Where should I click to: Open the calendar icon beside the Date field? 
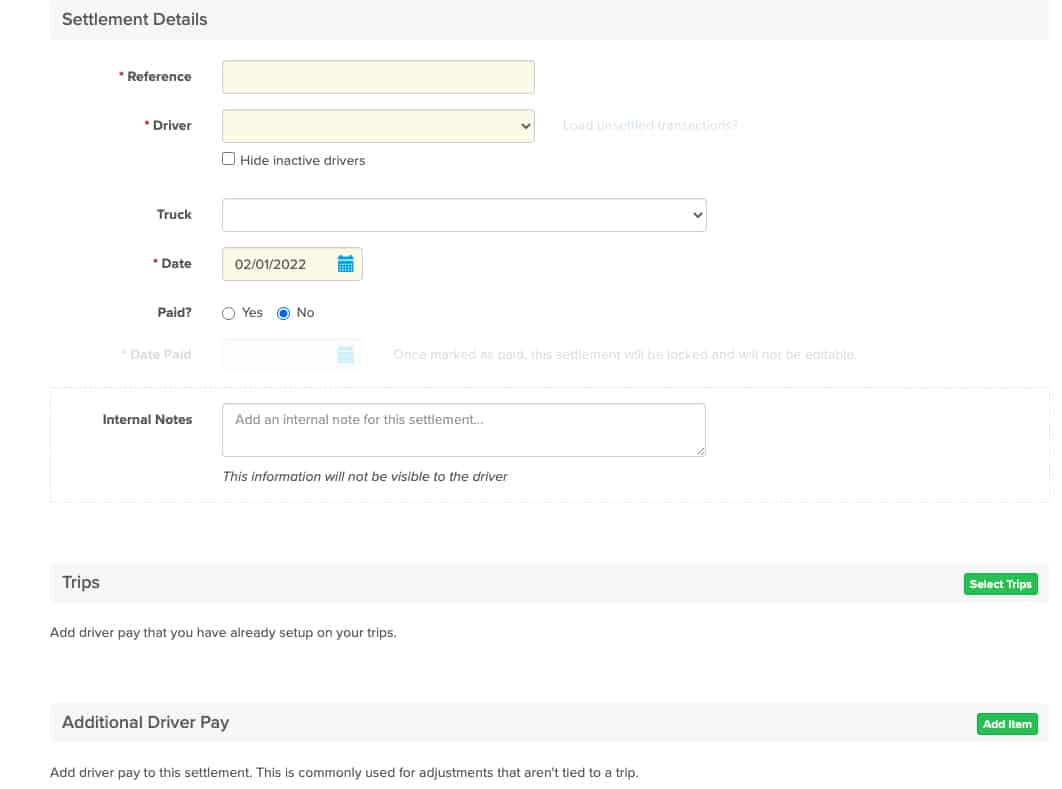pyautogui.click(x=346, y=263)
